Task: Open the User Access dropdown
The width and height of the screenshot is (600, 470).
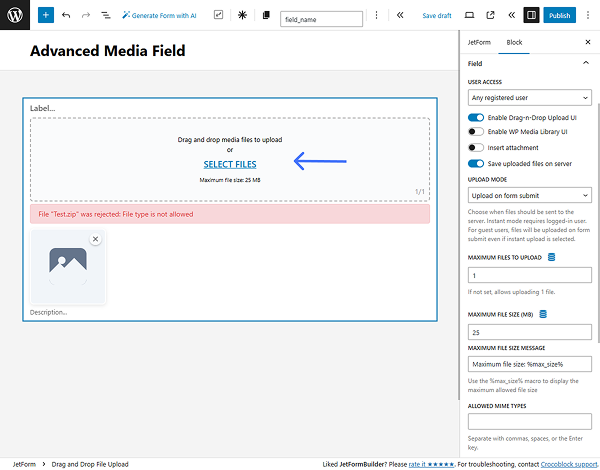Action: pos(530,98)
